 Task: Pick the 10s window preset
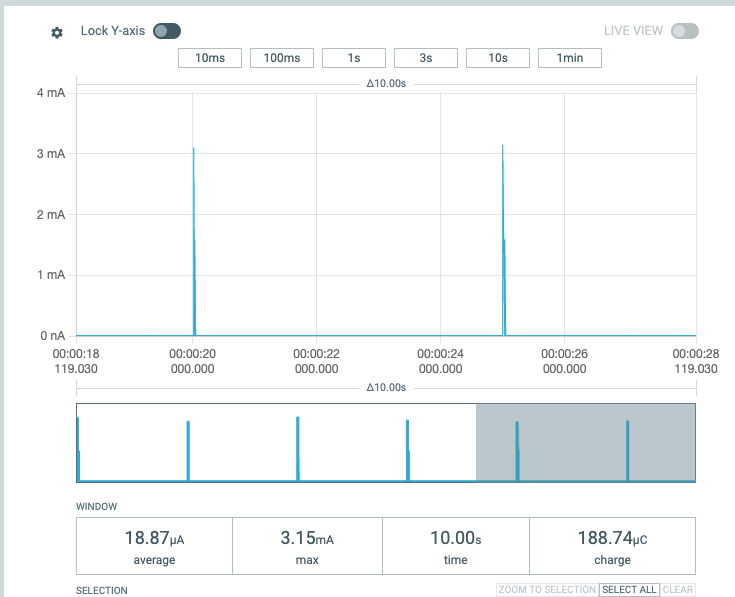[497, 58]
